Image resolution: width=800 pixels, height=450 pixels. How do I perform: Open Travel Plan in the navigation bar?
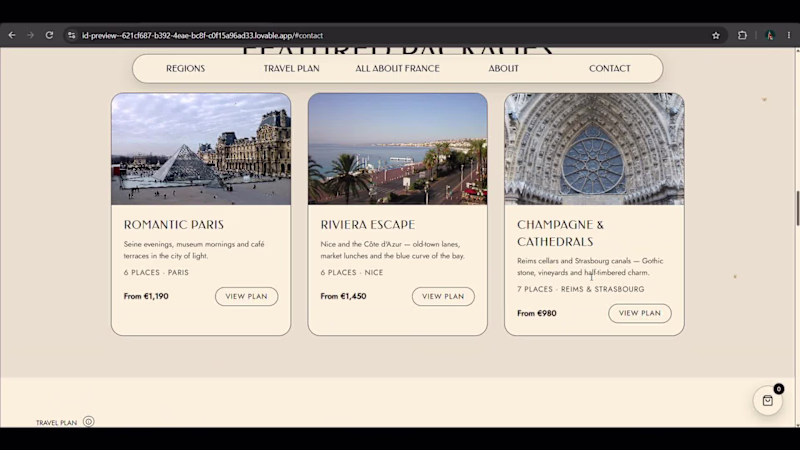(291, 68)
